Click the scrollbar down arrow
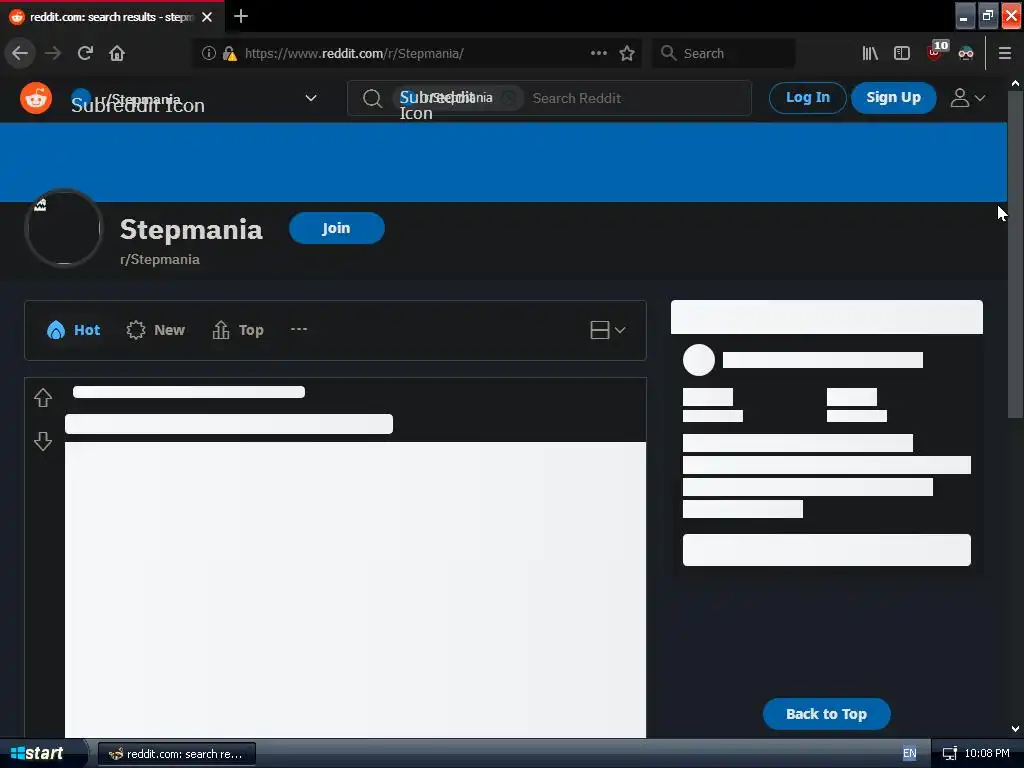This screenshot has width=1024, height=768. (1015, 729)
